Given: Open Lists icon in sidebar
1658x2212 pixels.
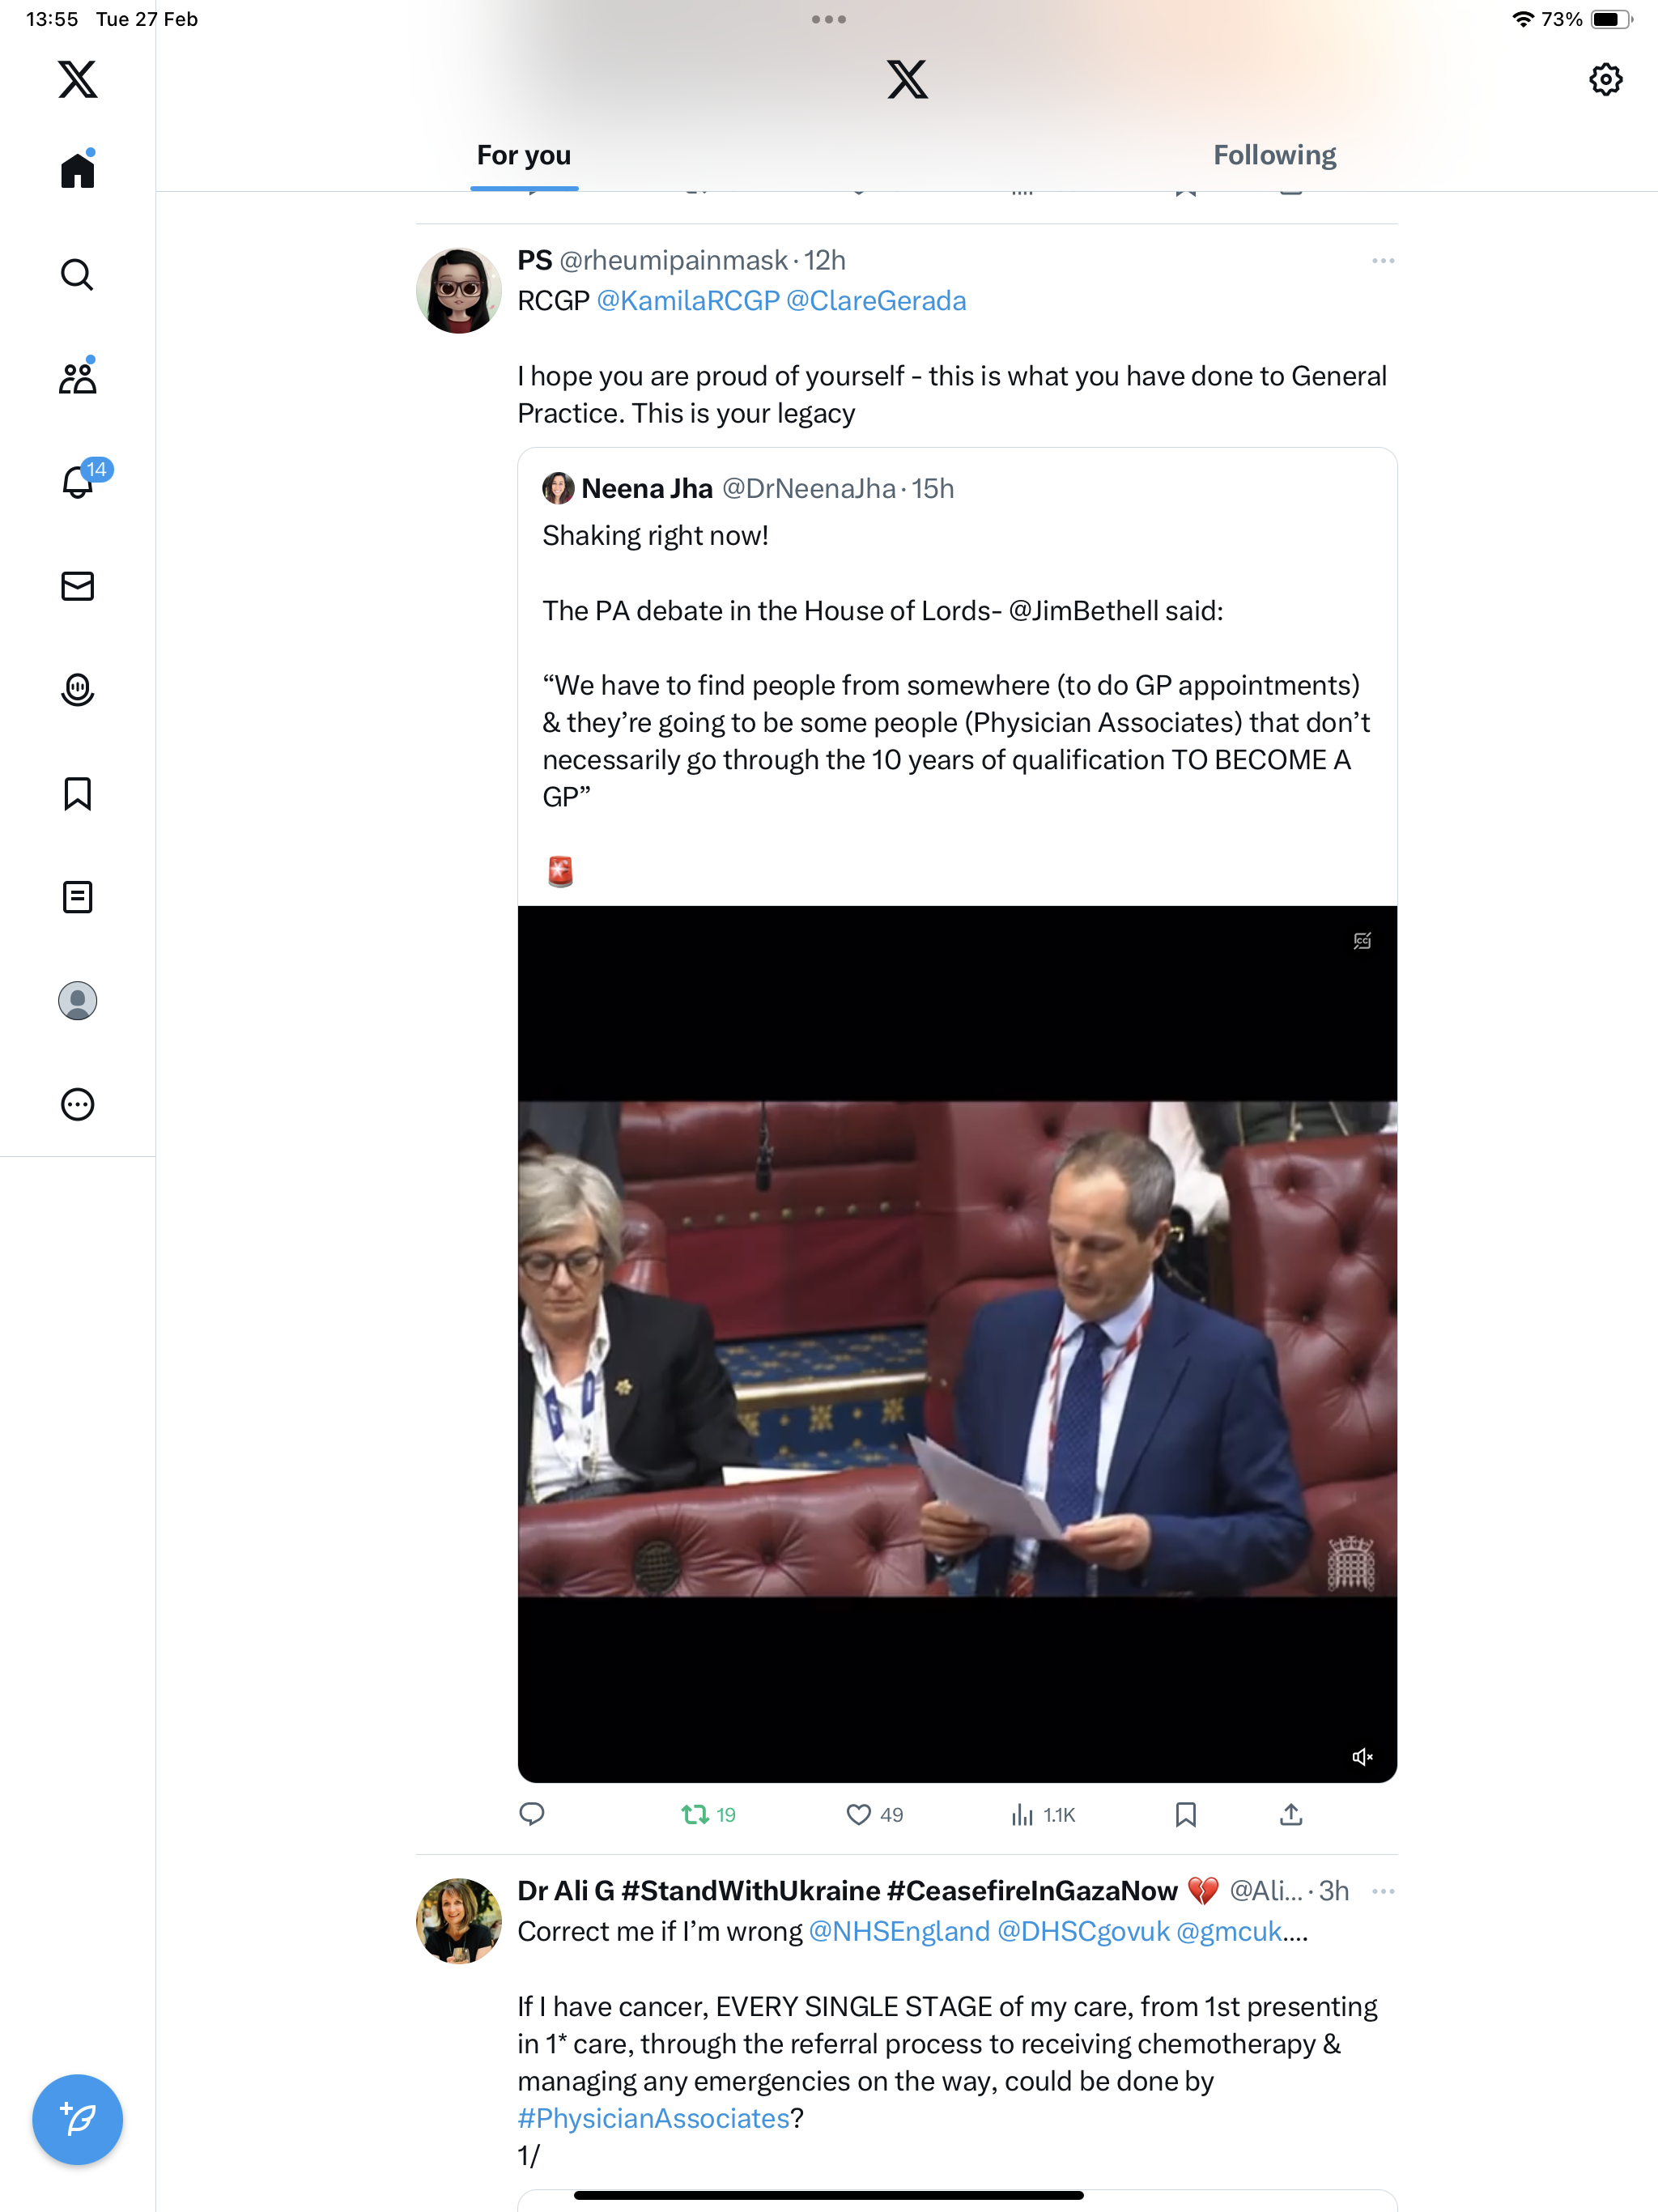Looking at the screenshot, I should (77, 897).
